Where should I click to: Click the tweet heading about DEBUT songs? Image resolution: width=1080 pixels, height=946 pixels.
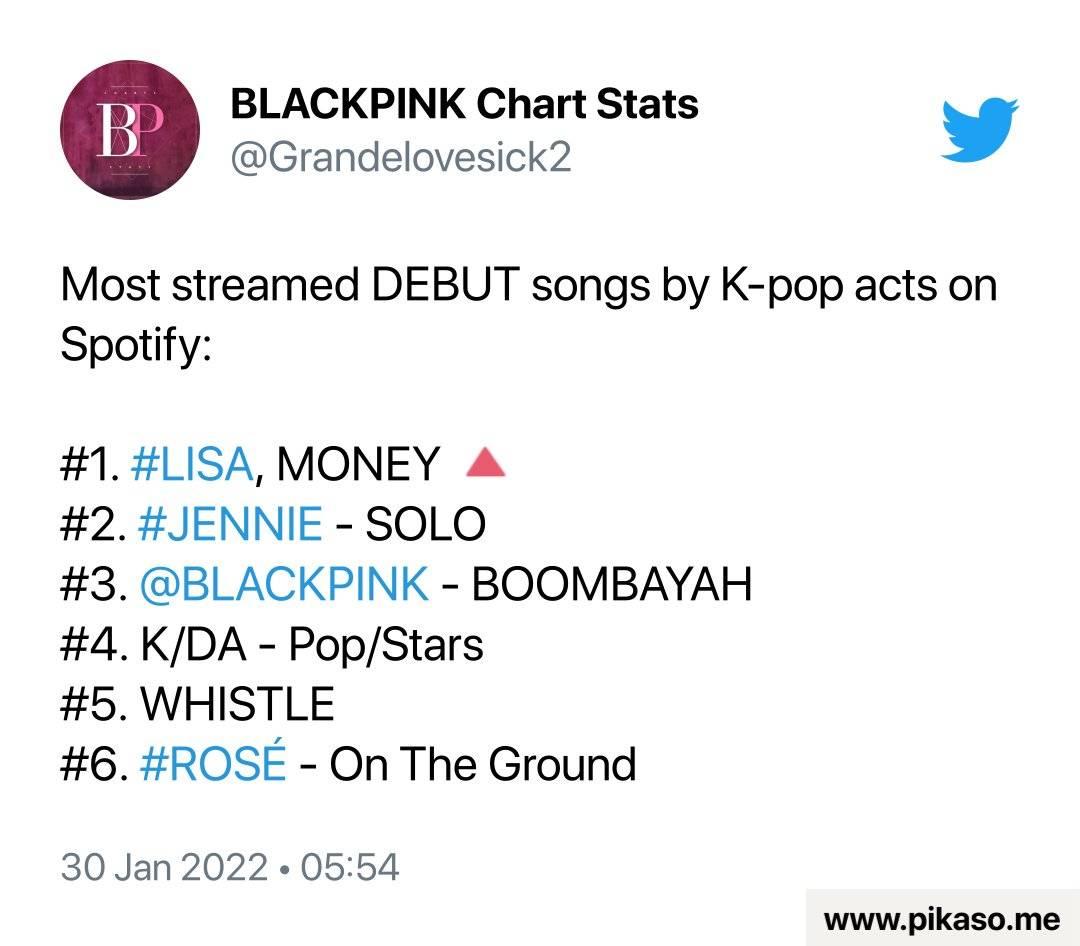pyautogui.click(x=528, y=314)
